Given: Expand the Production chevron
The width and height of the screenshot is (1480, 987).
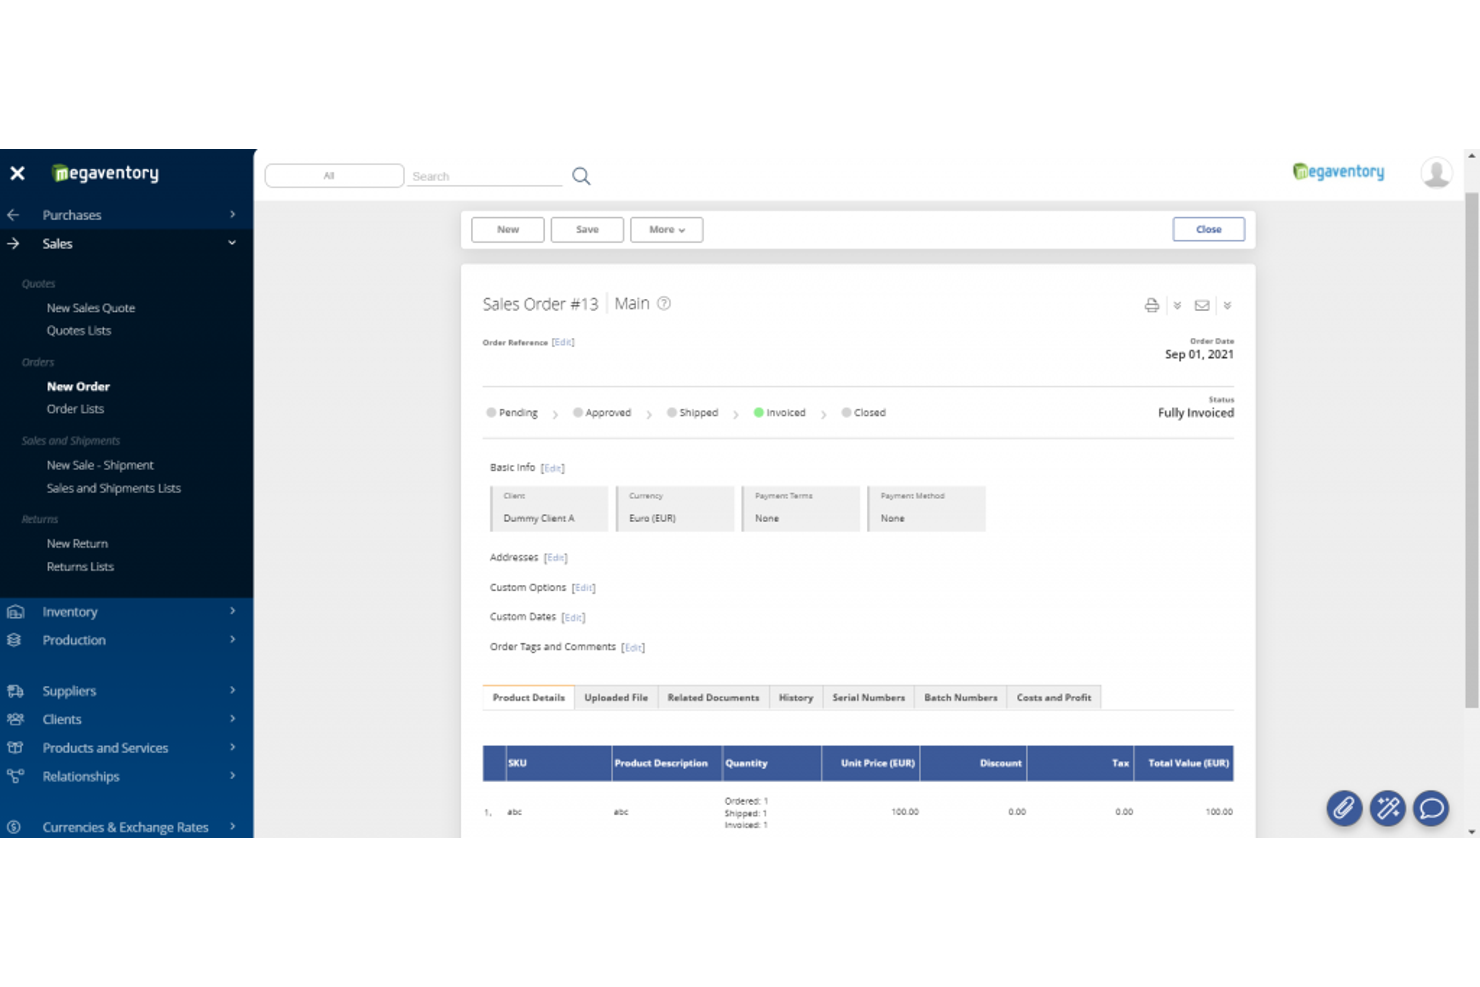Looking at the screenshot, I should (x=232, y=639).
